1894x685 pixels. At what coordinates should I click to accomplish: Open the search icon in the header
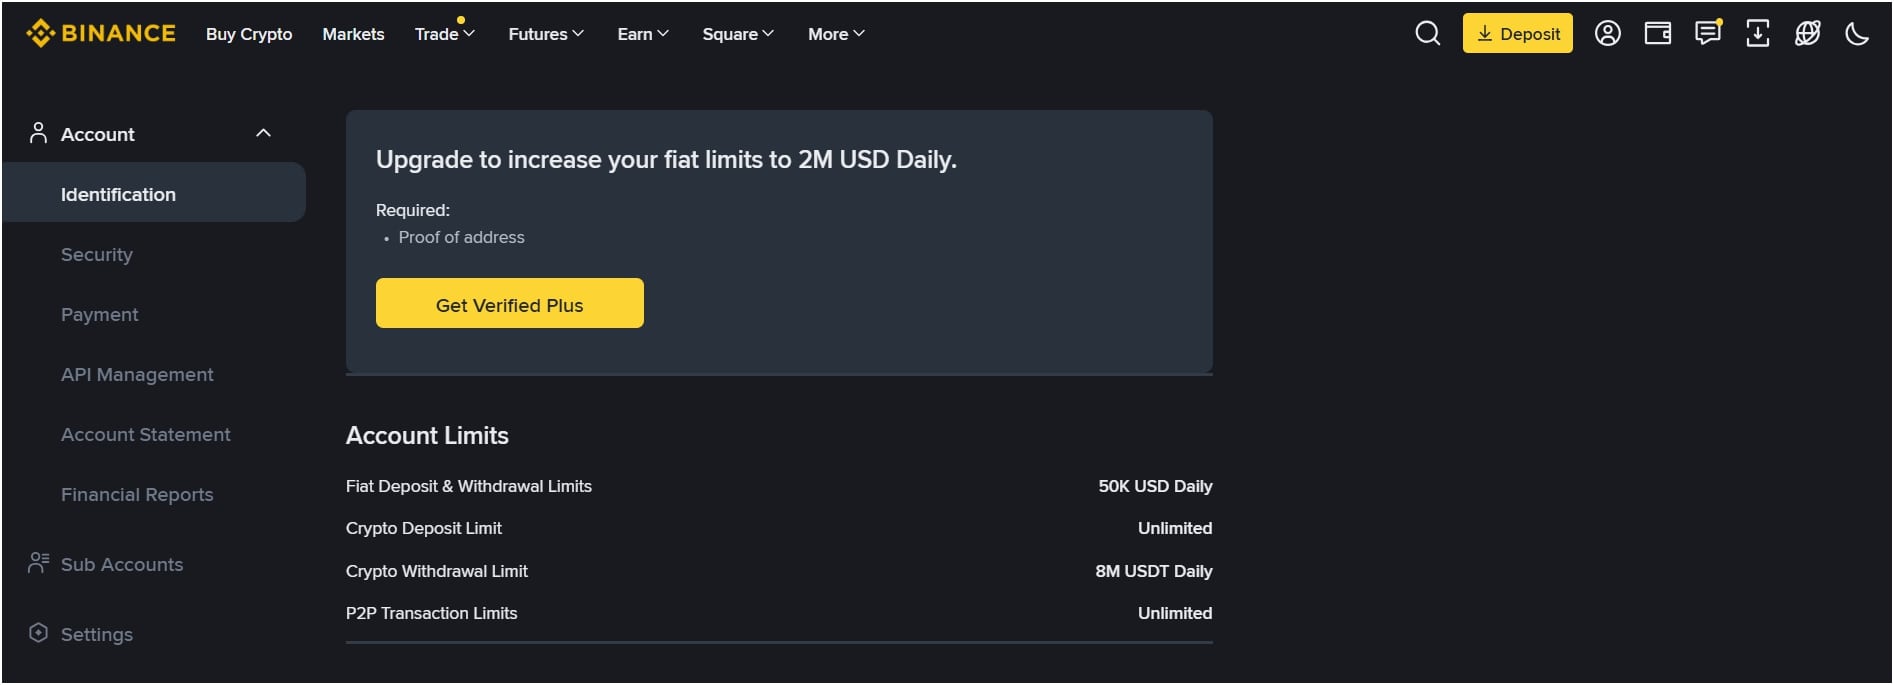pyautogui.click(x=1426, y=33)
